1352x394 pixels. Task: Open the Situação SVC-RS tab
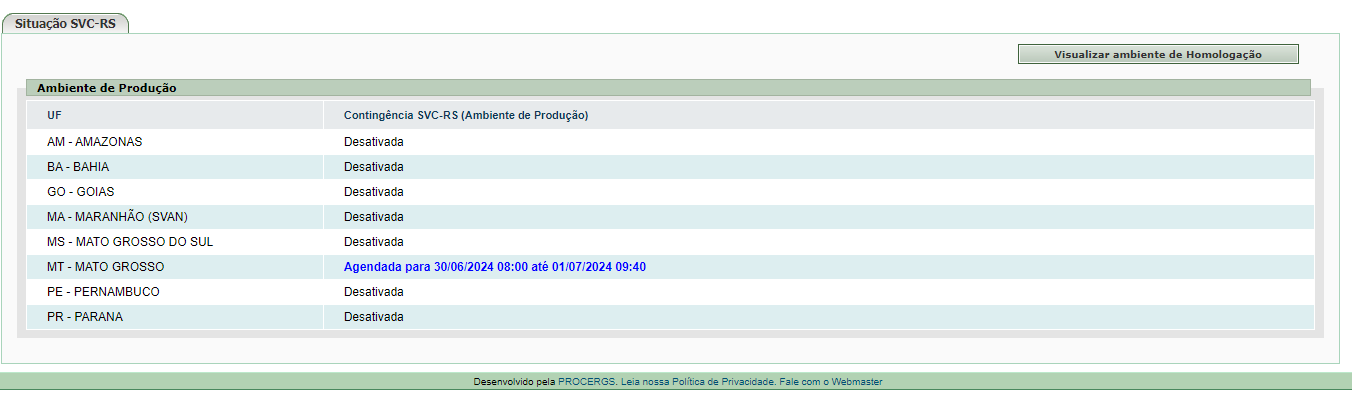point(65,23)
